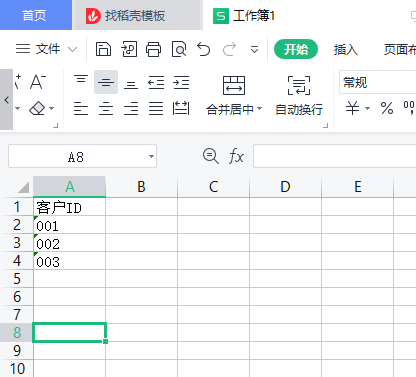Image resolution: width=416 pixels, height=377 pixels.
Task: Undo the last action
Action: [203, 49]
